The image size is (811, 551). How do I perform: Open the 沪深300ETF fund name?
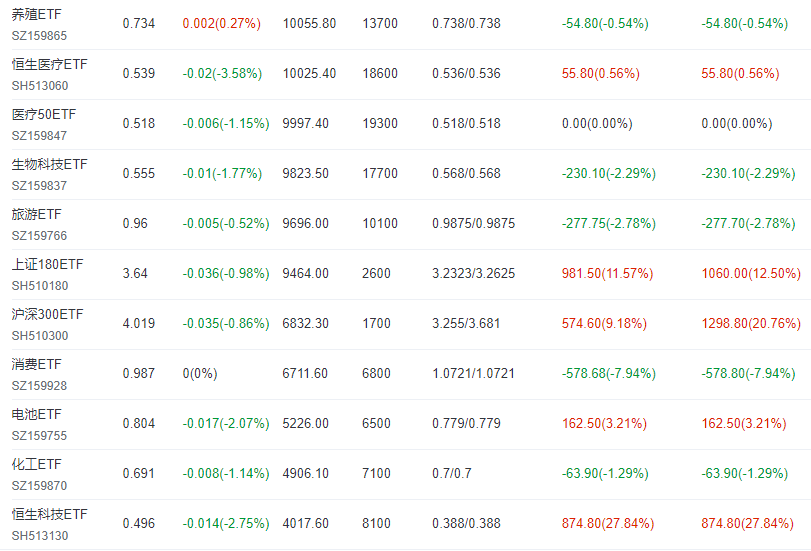pos(47,315)
